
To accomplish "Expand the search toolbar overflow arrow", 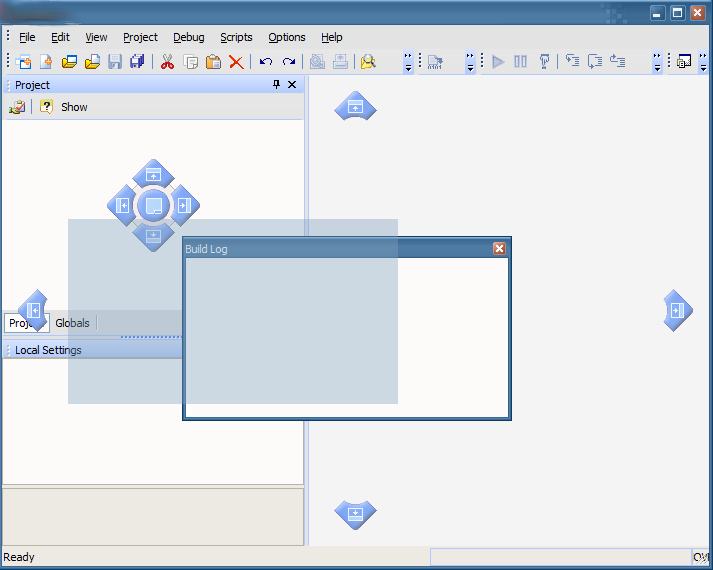I will (x=408, y=62).
